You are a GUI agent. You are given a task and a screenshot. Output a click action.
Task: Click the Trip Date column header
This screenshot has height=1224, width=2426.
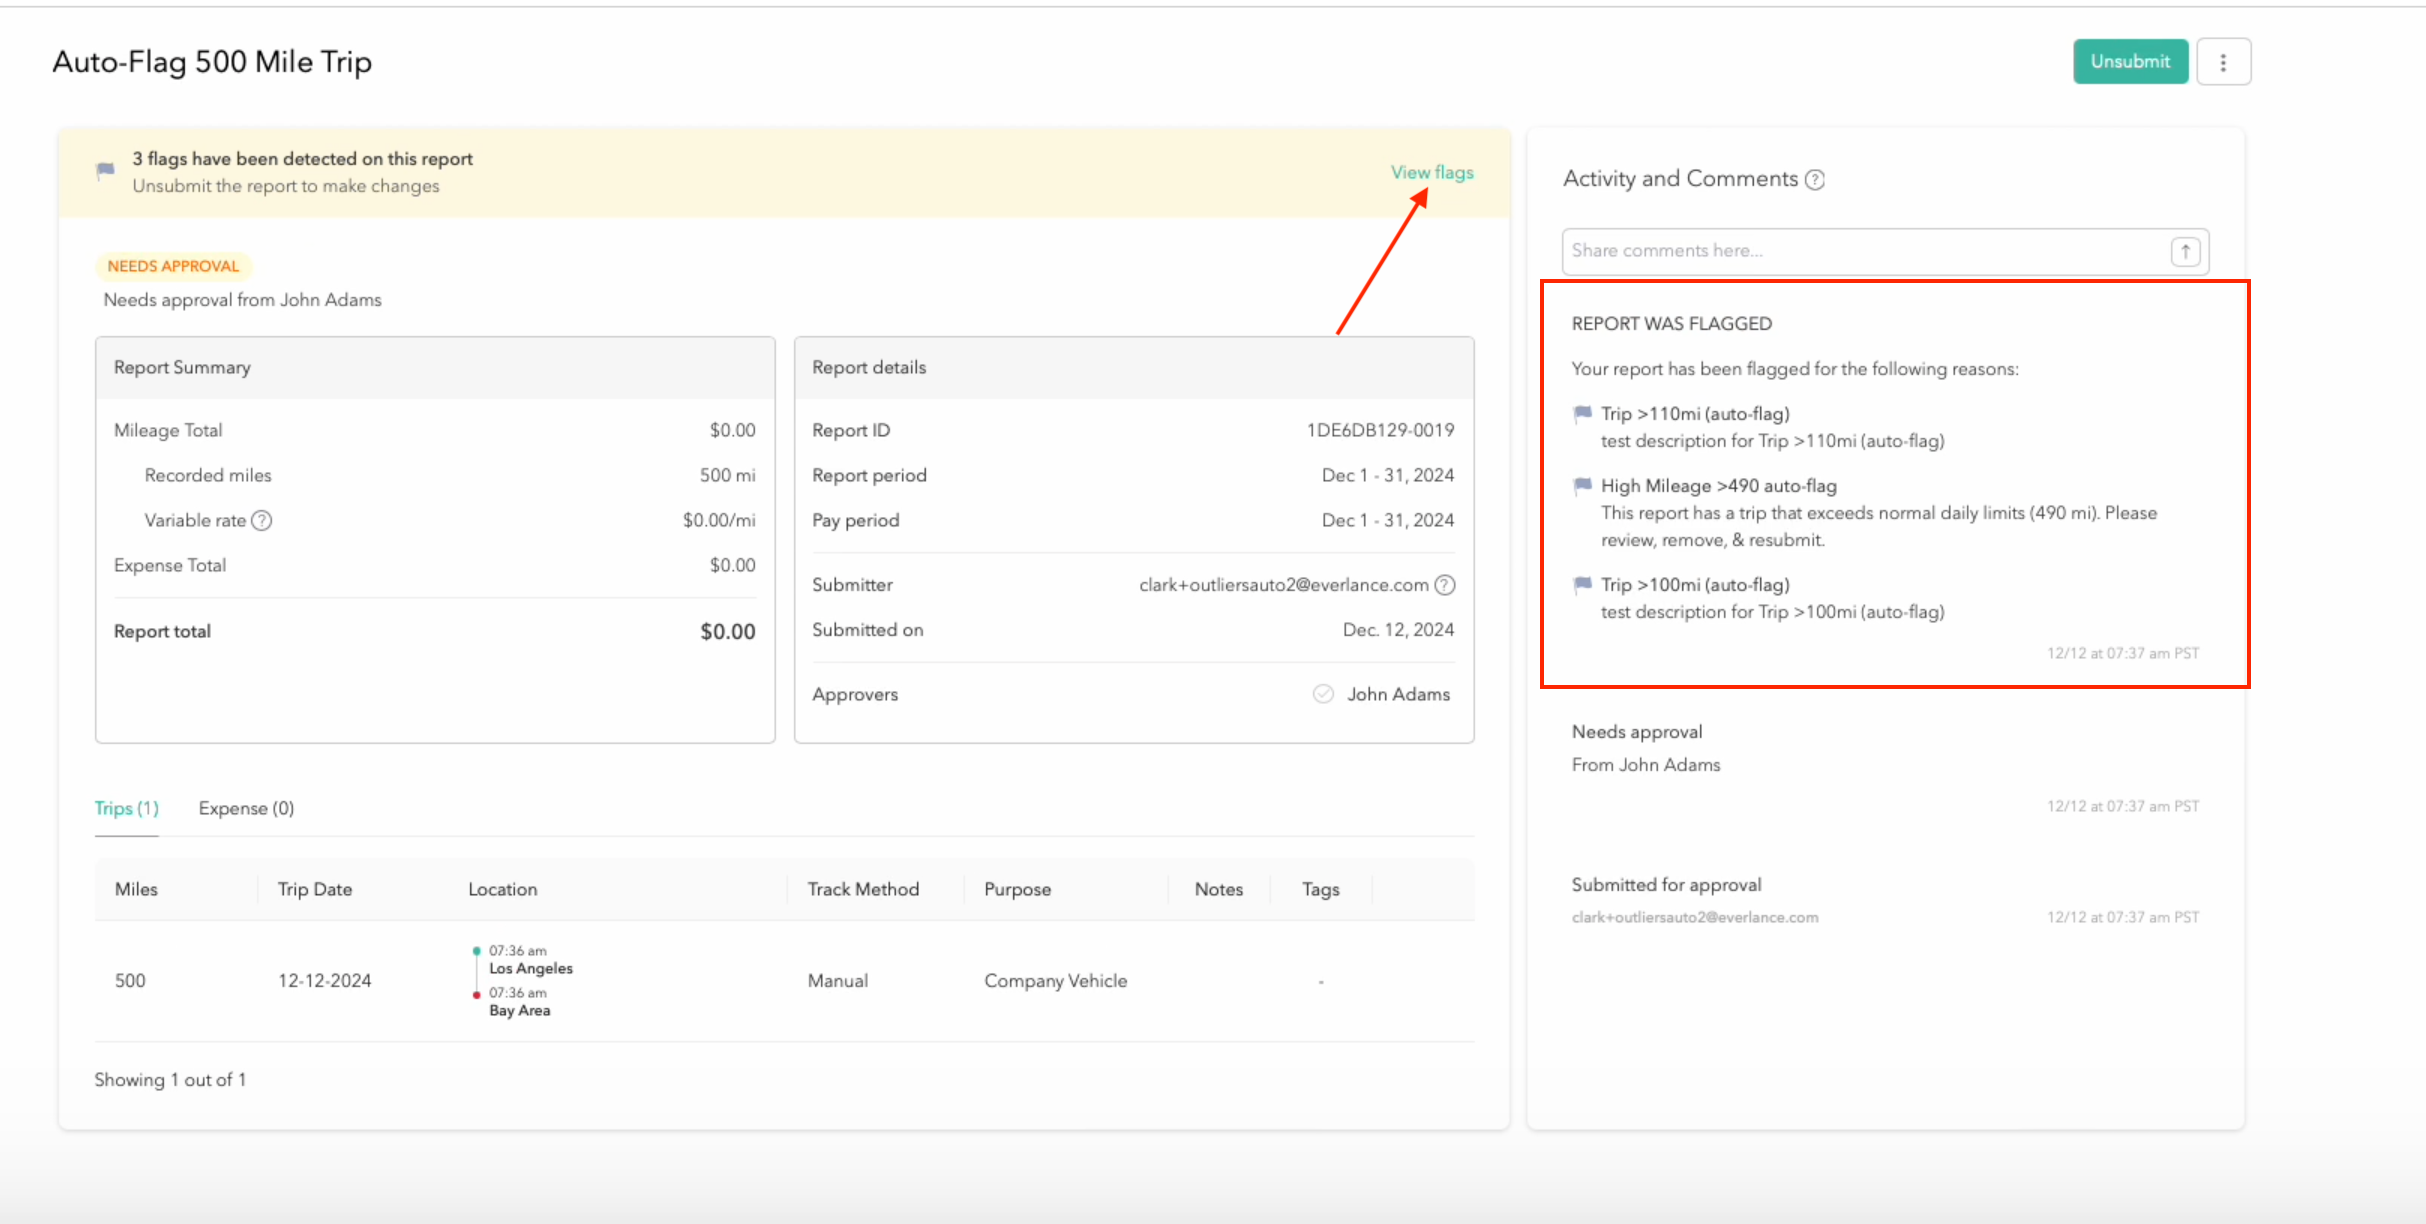click(315, 889)
